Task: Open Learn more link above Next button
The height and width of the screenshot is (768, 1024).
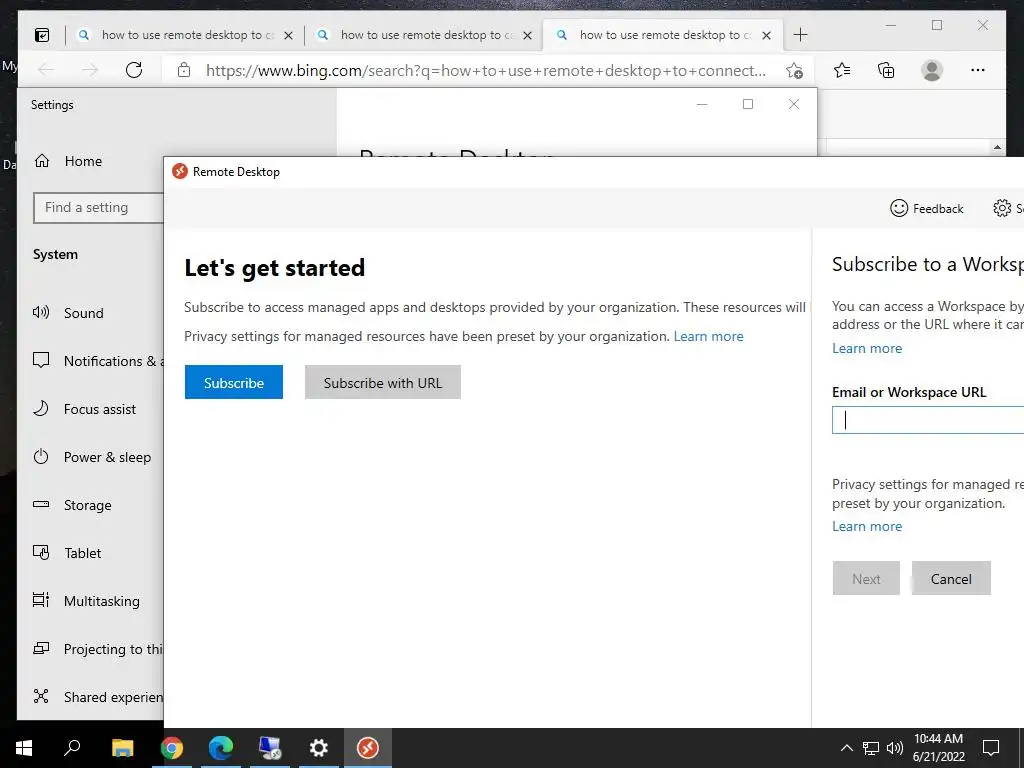Action: coord(867,526)
